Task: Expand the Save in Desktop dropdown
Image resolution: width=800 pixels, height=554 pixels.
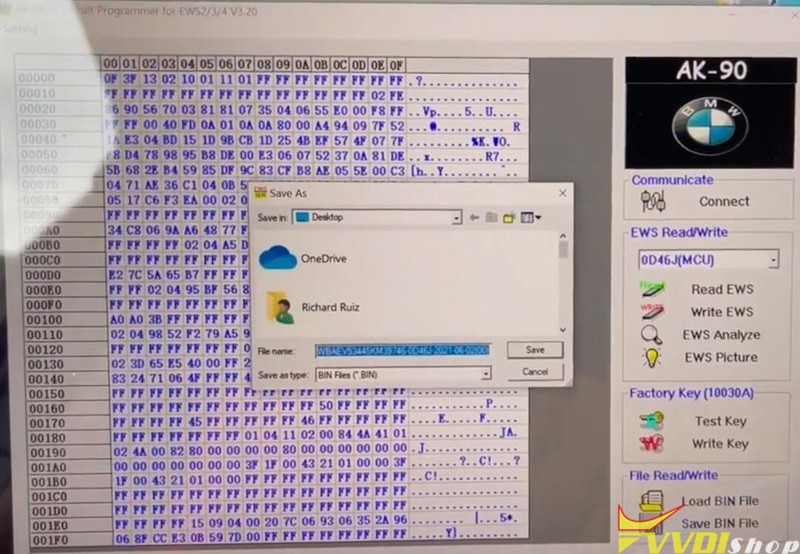Action: [x=456, y=218]
